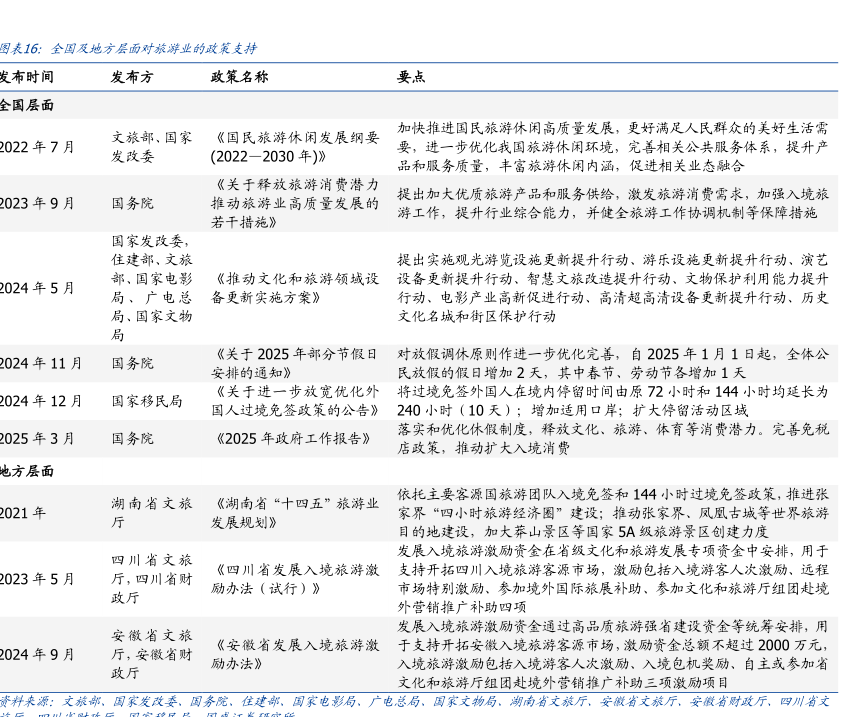868x717 pixels.
Task: Click the date cell '2021年'
Action: [x=23, y=513]
